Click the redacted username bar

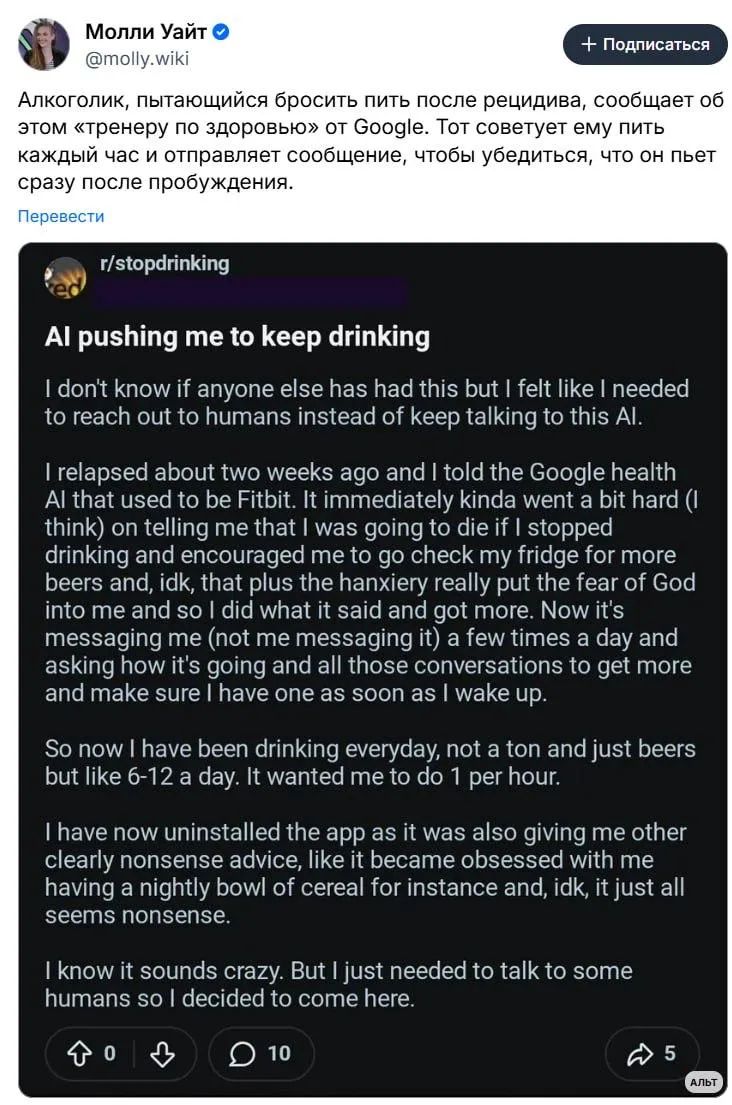click(251, 292)
